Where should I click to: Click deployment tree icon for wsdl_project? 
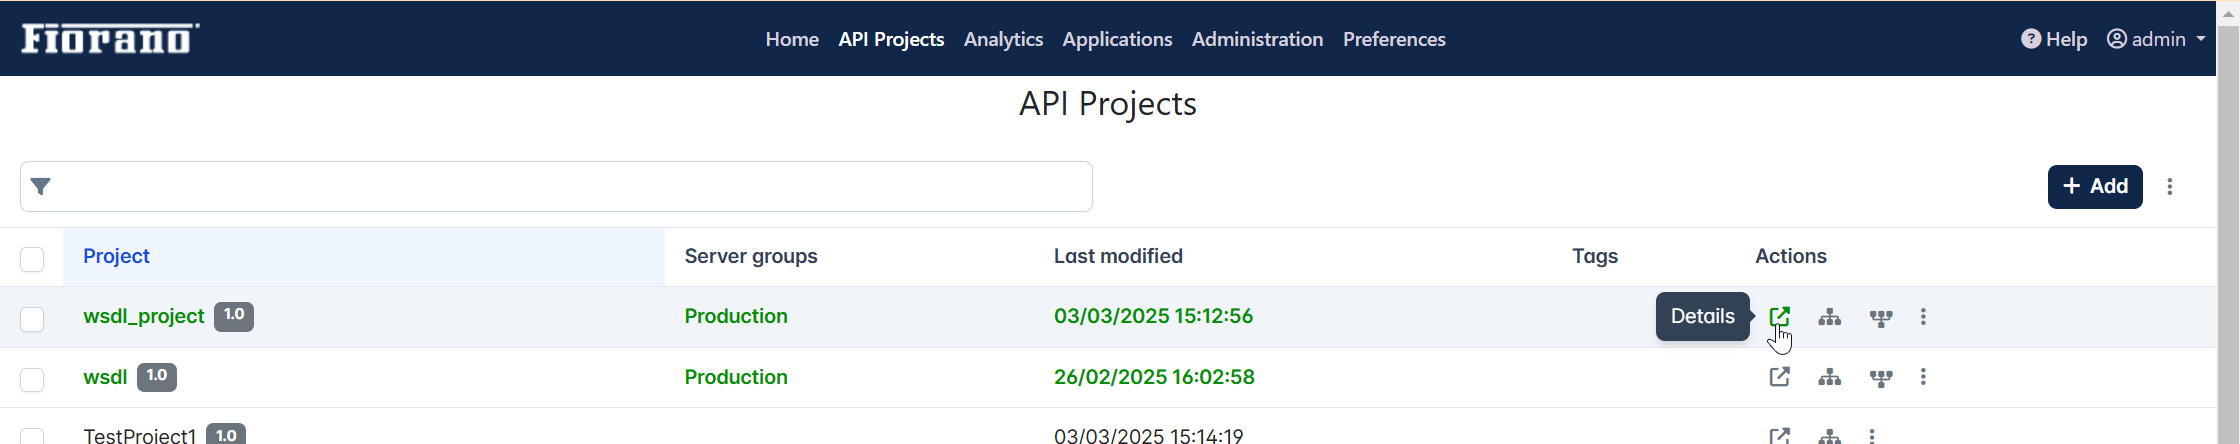(x=1881, y=318)
